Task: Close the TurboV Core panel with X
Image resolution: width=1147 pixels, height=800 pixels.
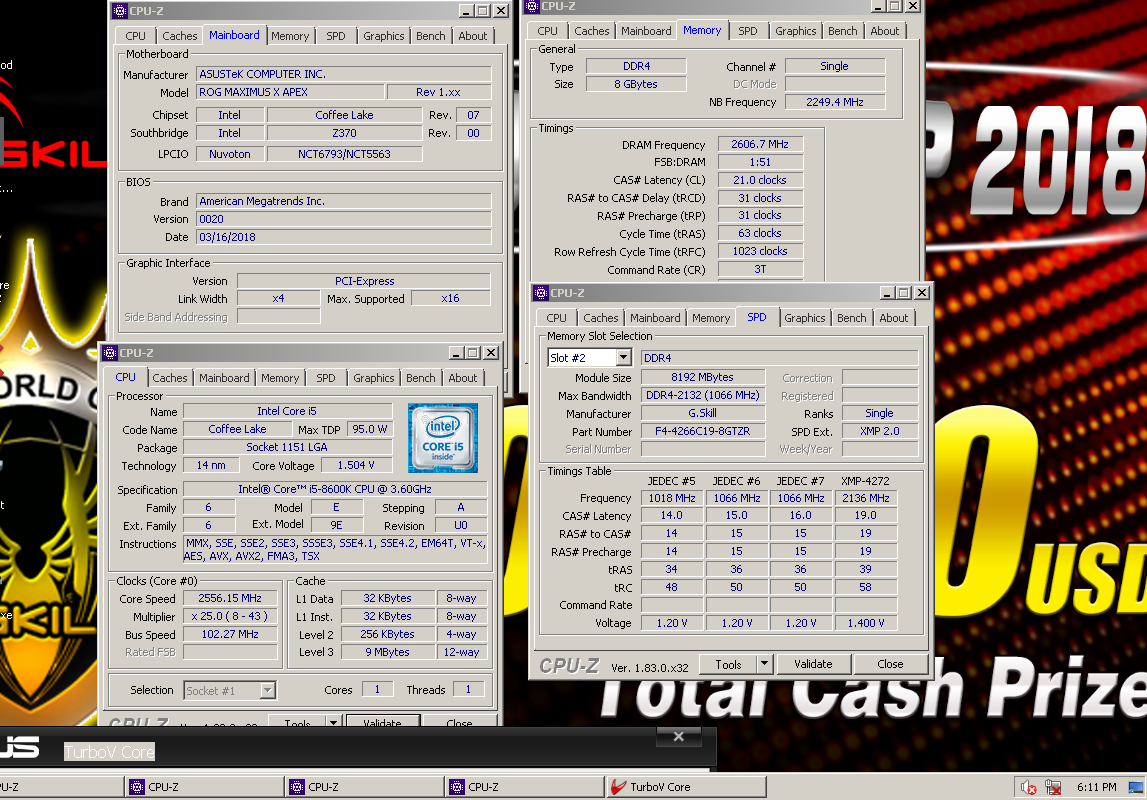Action: coord(678,736)
